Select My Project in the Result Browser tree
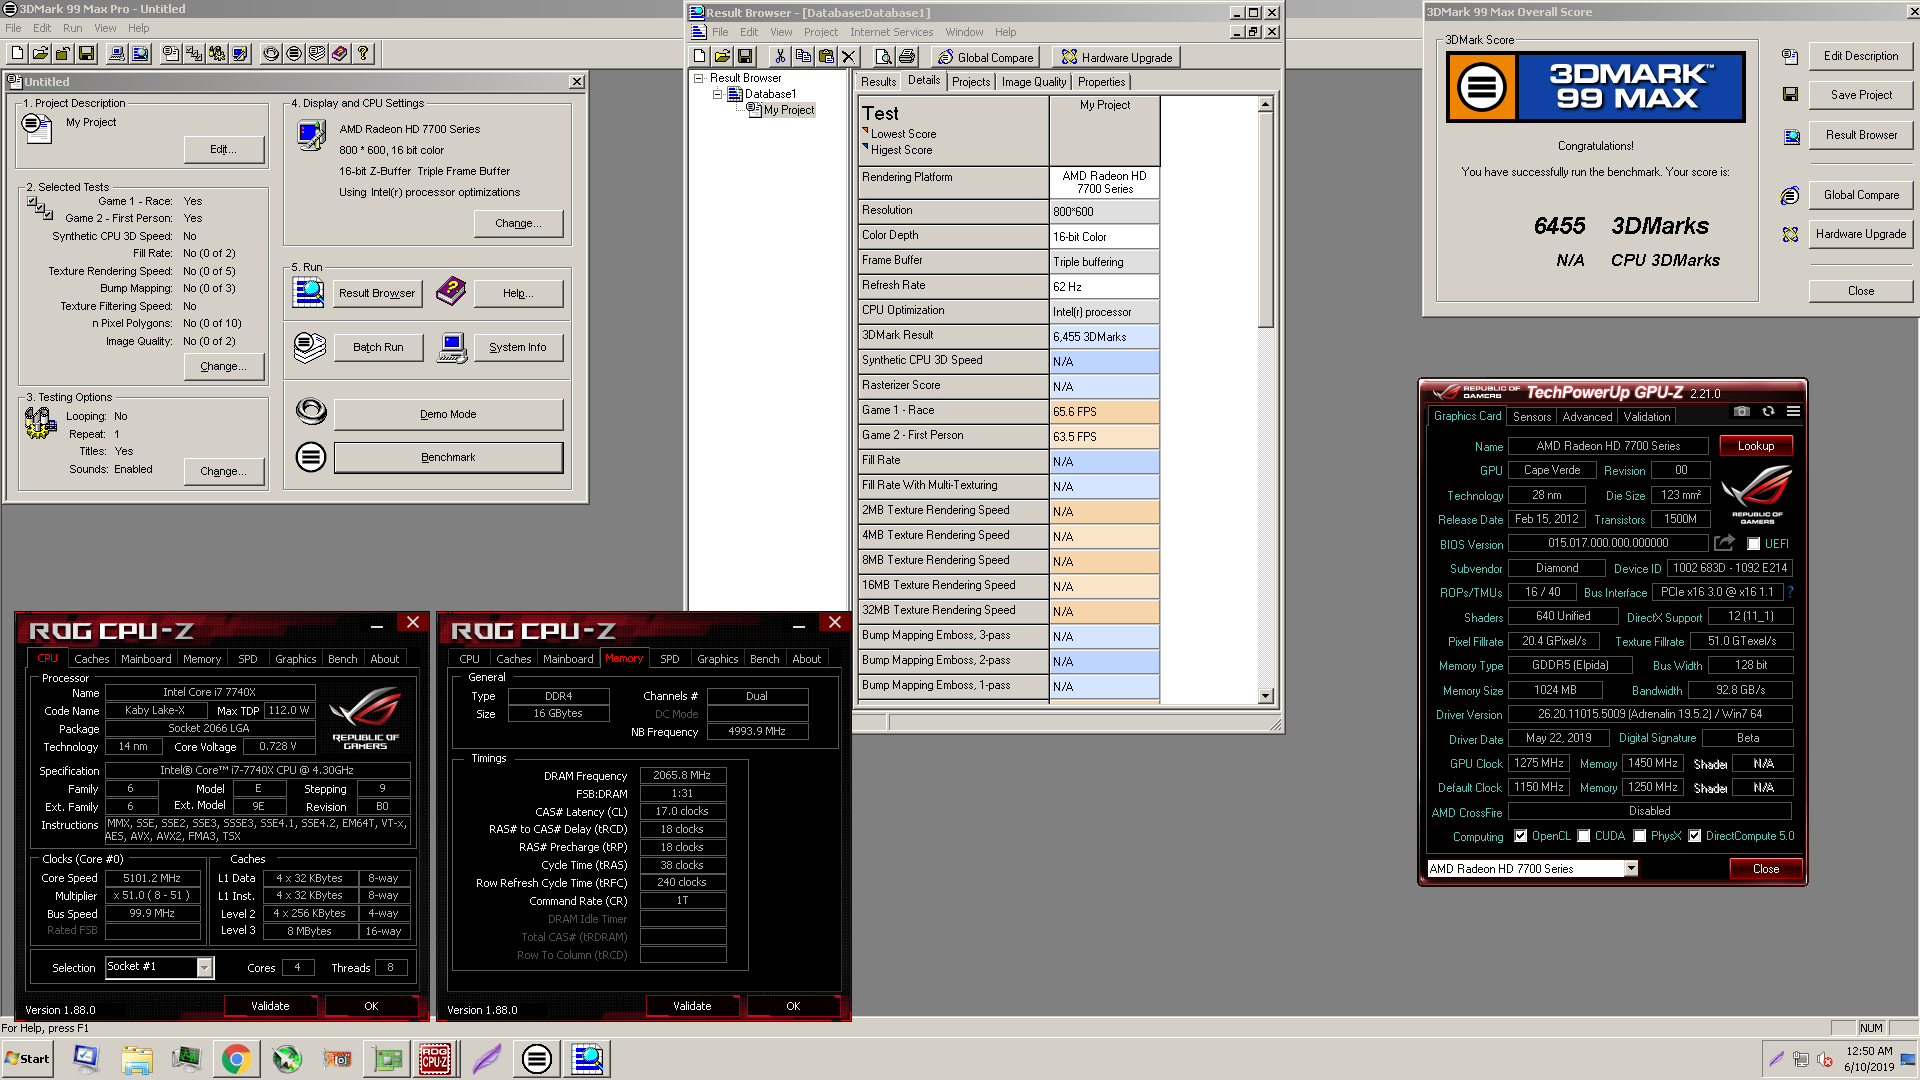 tap(789, 110)
